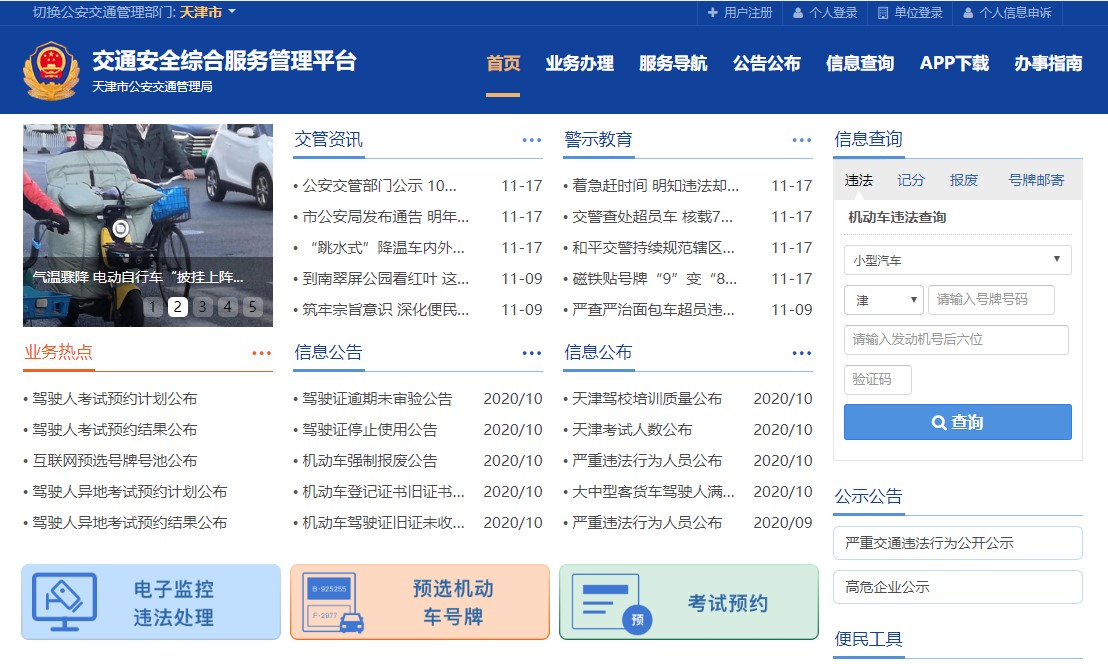Open the 高危企业公示 link
The image size is (1108, 664).
point(956,587)
